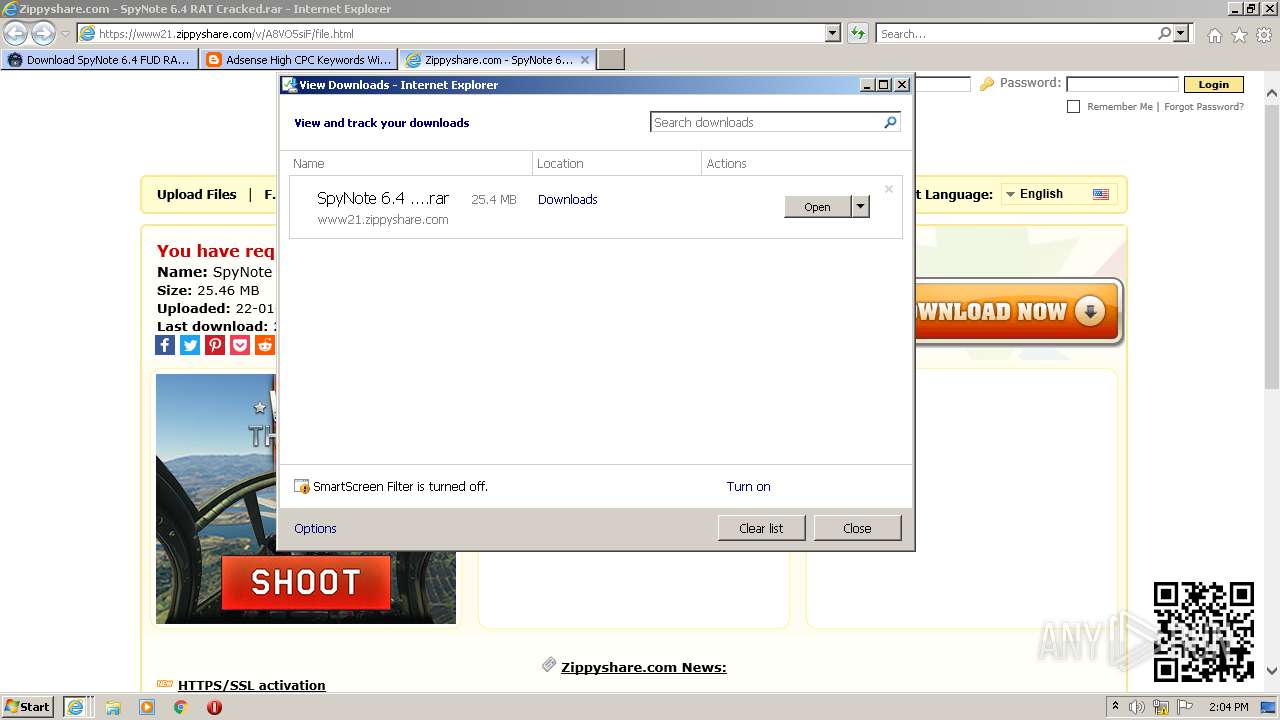1280x720 pixels.
Task: Click the magnifier in Search downloads box
Action: click(890, 122)
